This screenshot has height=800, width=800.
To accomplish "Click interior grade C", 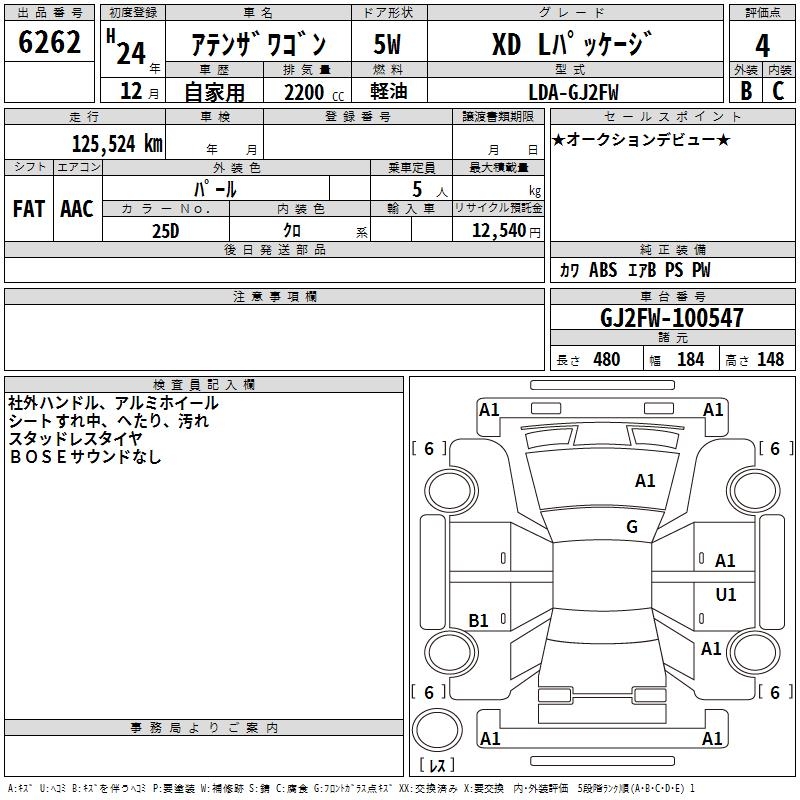I will pos(778,91).
